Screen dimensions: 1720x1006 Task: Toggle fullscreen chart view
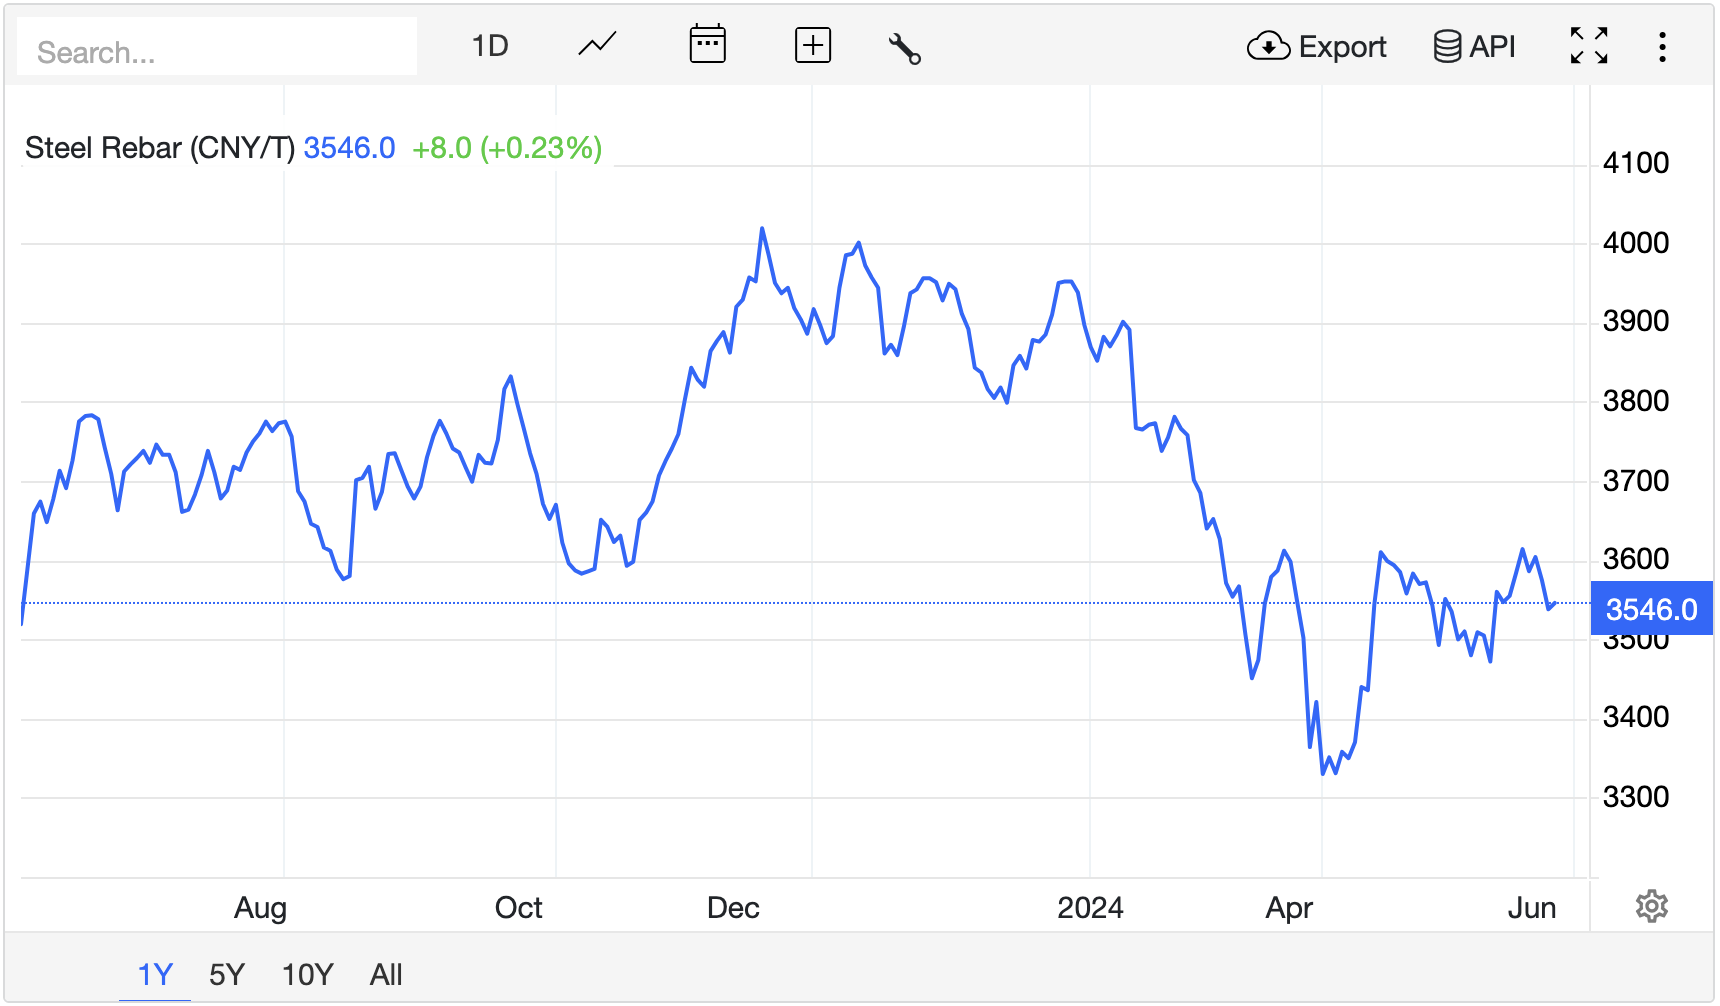pyautogui.click(x=1588, y=46)
